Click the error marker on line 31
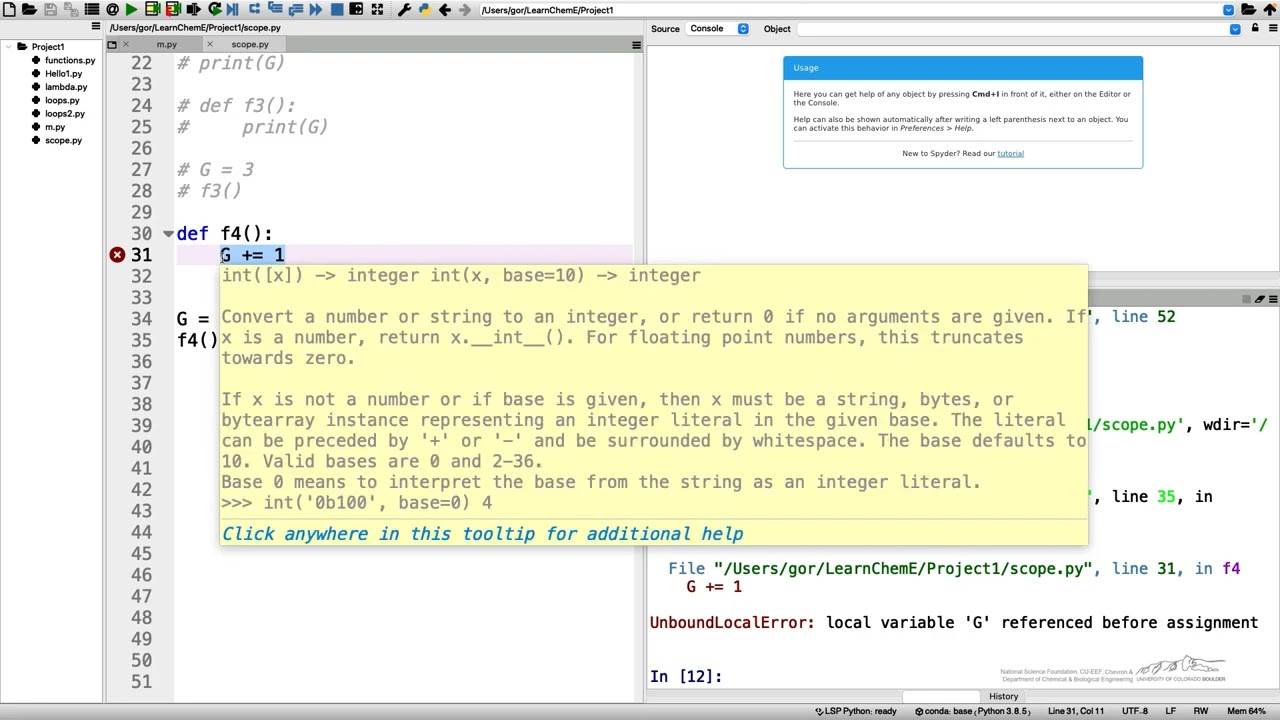Screen dimensions: 1280x720 click(x=117, y=255)
